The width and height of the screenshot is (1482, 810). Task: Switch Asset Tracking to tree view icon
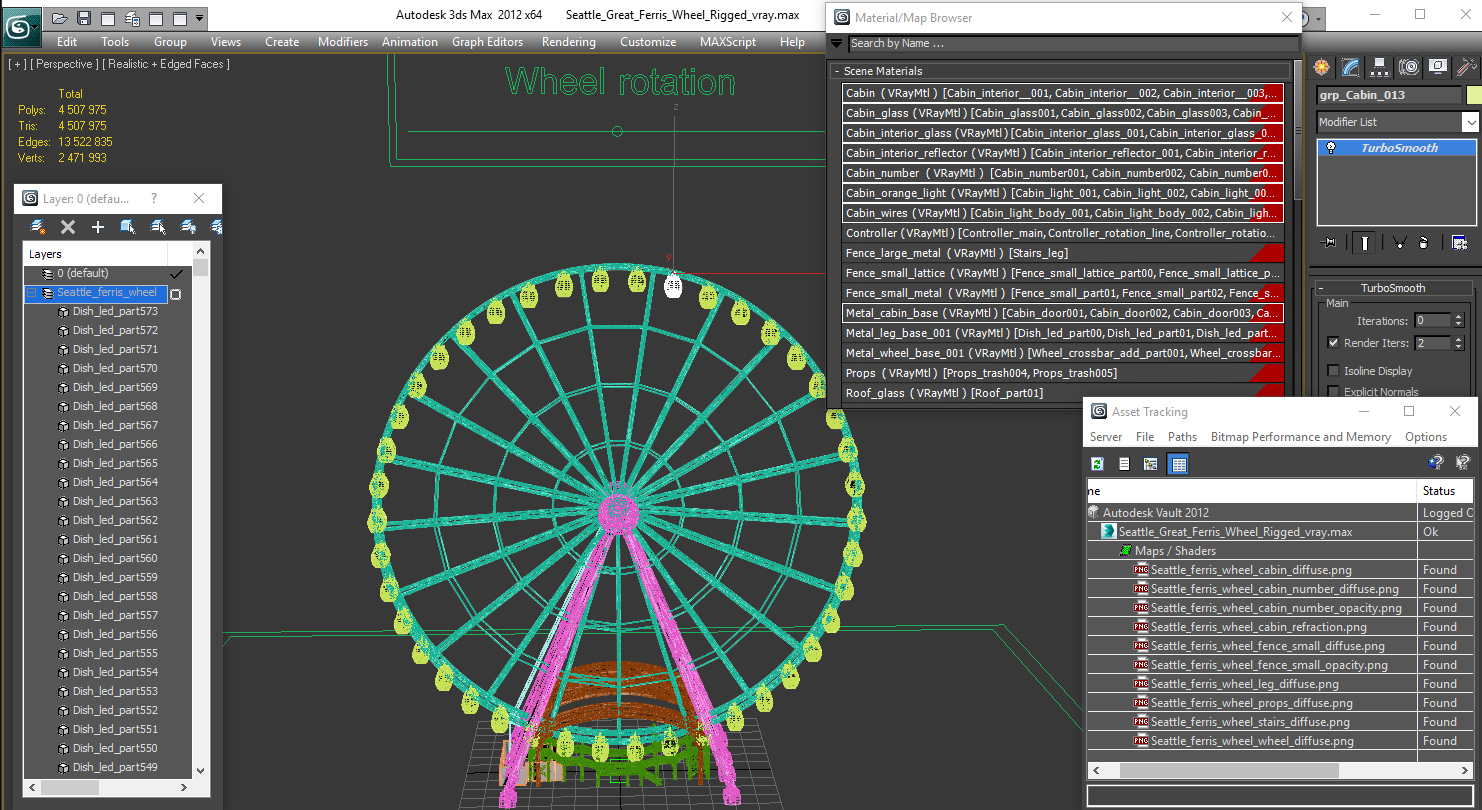click(1151, 464)
